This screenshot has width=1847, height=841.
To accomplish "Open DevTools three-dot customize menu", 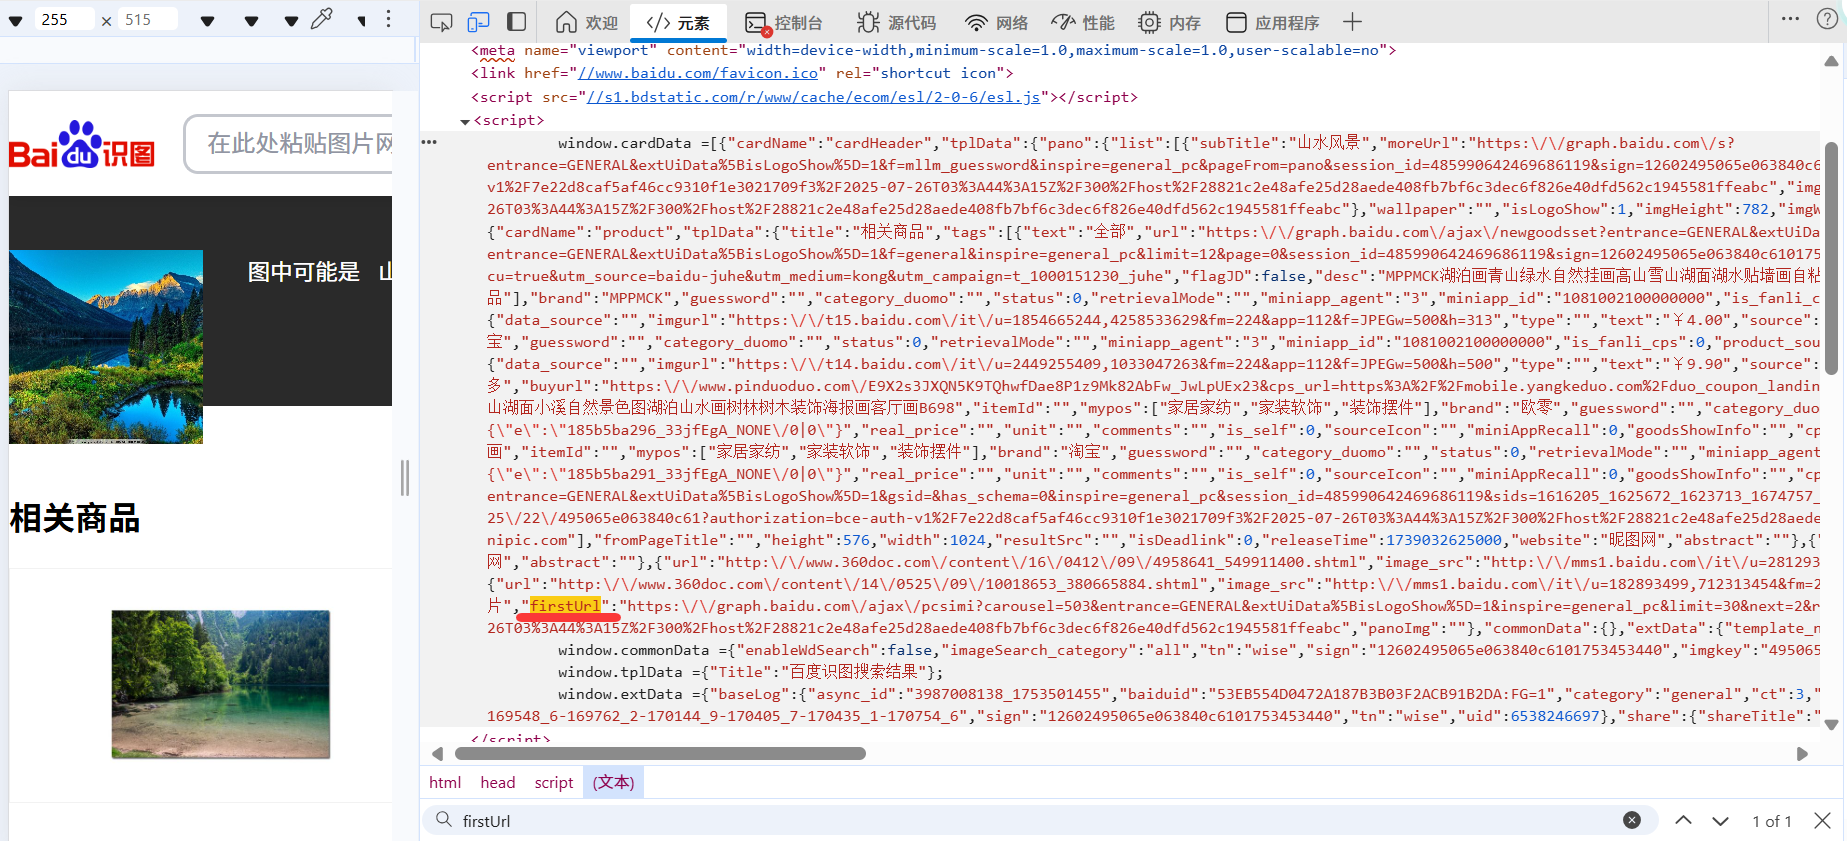I will 1790,19.
